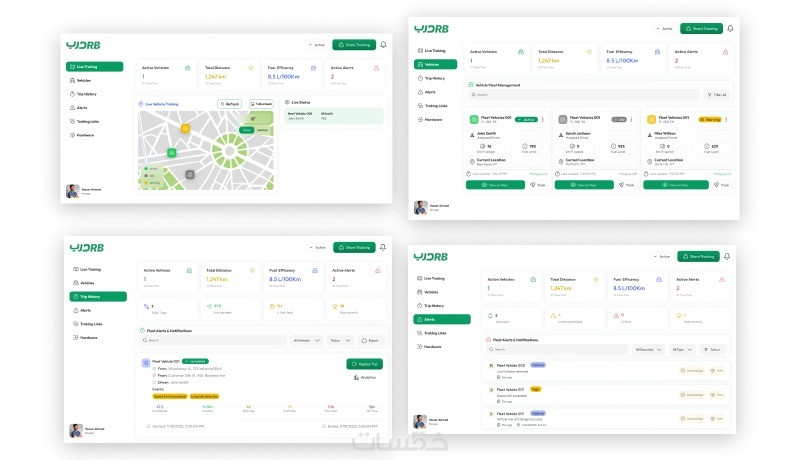View the first medium severity alert
The height and width of the screenshot is (460, 800).
tap(717, 371)
